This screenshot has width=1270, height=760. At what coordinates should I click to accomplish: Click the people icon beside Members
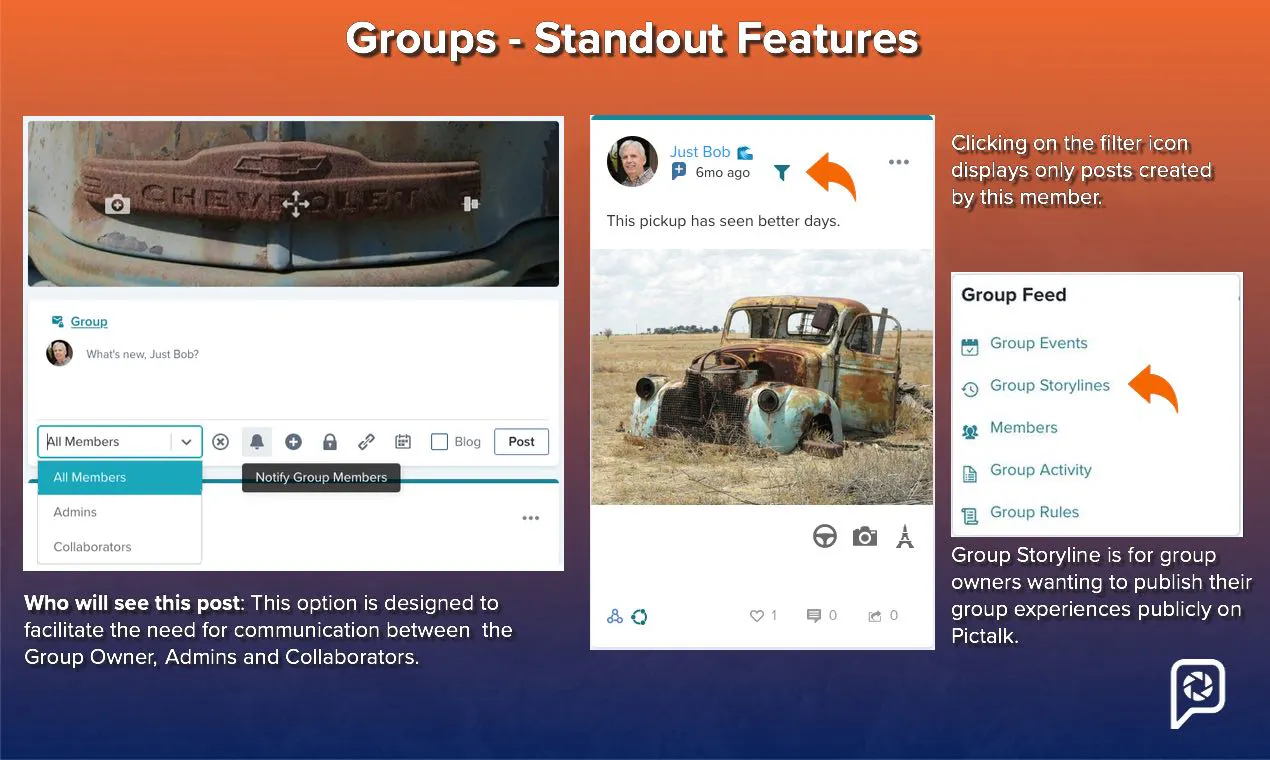pos(970,431)
